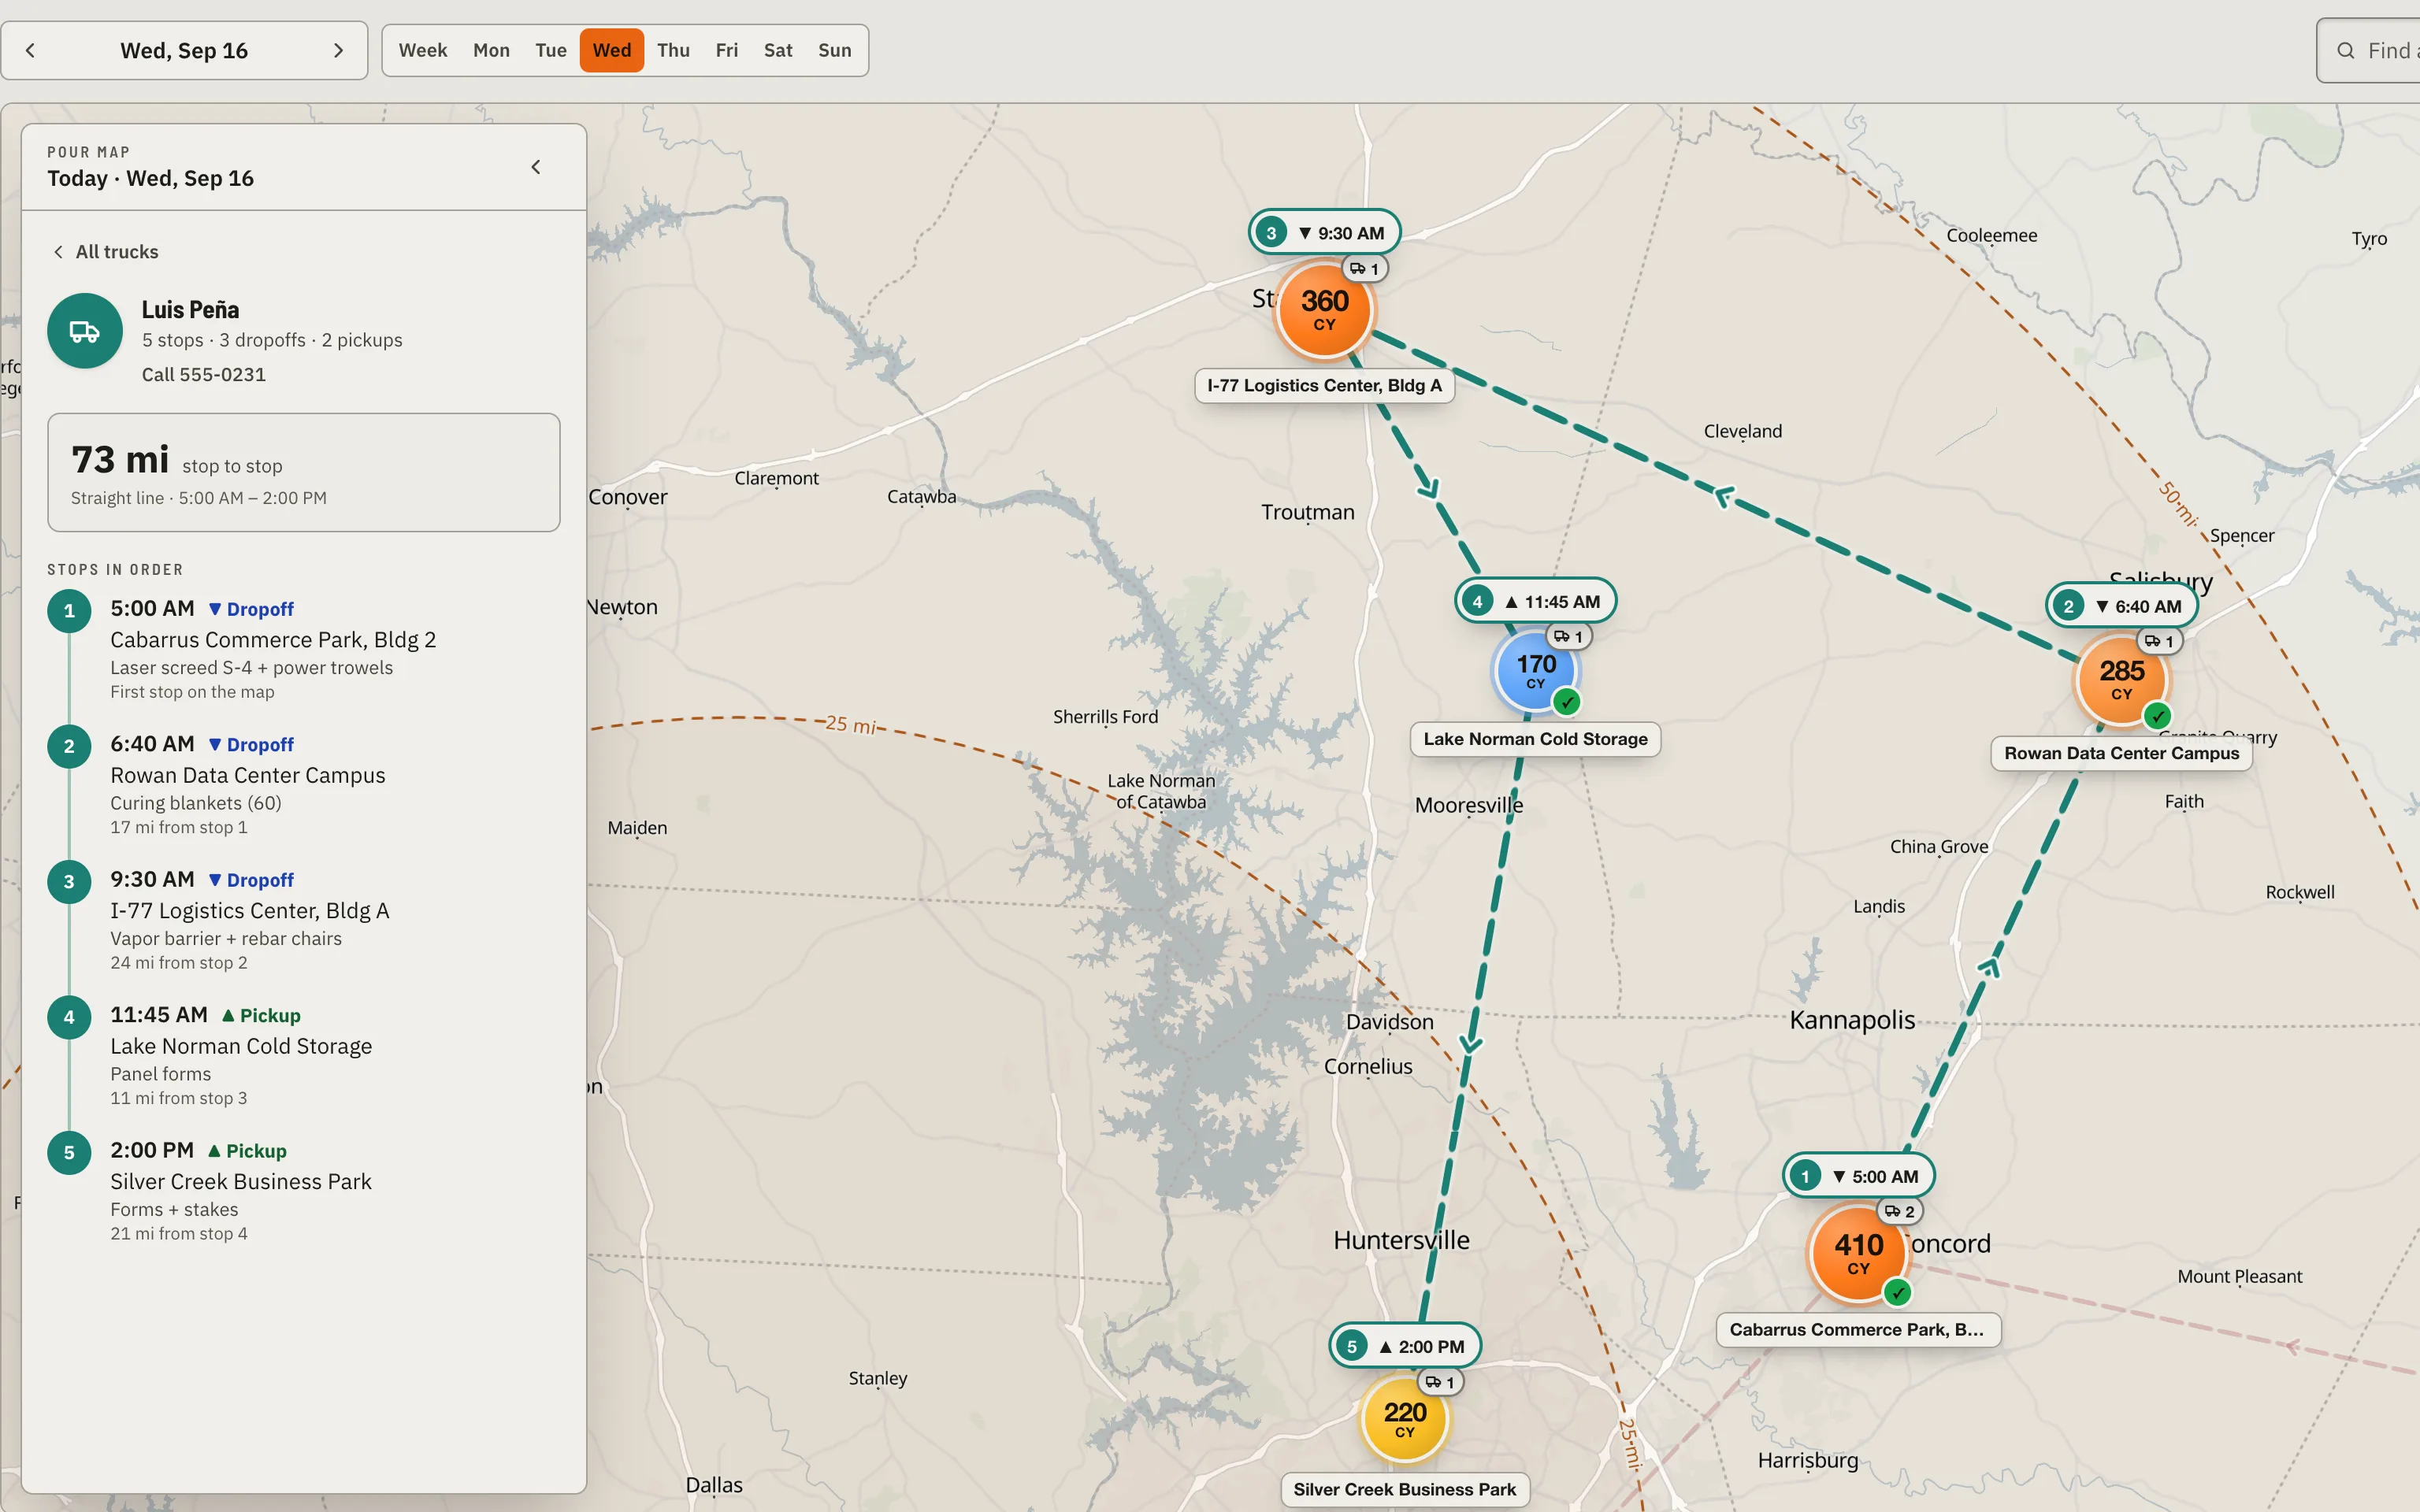Go back to All trucks
2420x1512 pixels.
(106, 252)
